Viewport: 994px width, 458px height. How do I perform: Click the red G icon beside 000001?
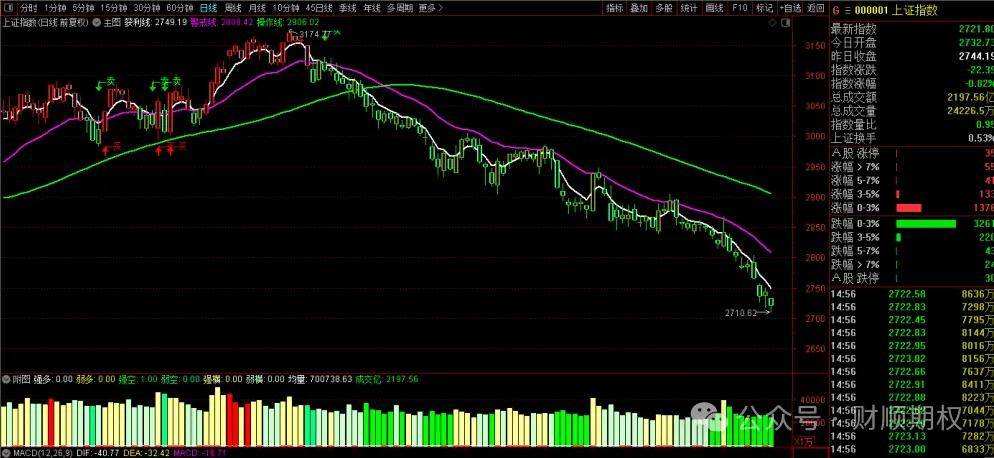(836, 10)
